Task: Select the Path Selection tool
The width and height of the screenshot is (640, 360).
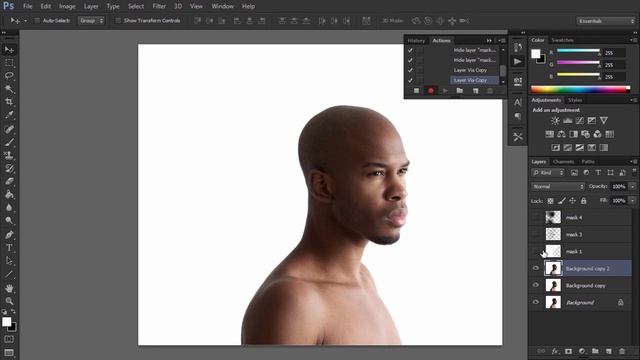Action: (x=9, y=261)
